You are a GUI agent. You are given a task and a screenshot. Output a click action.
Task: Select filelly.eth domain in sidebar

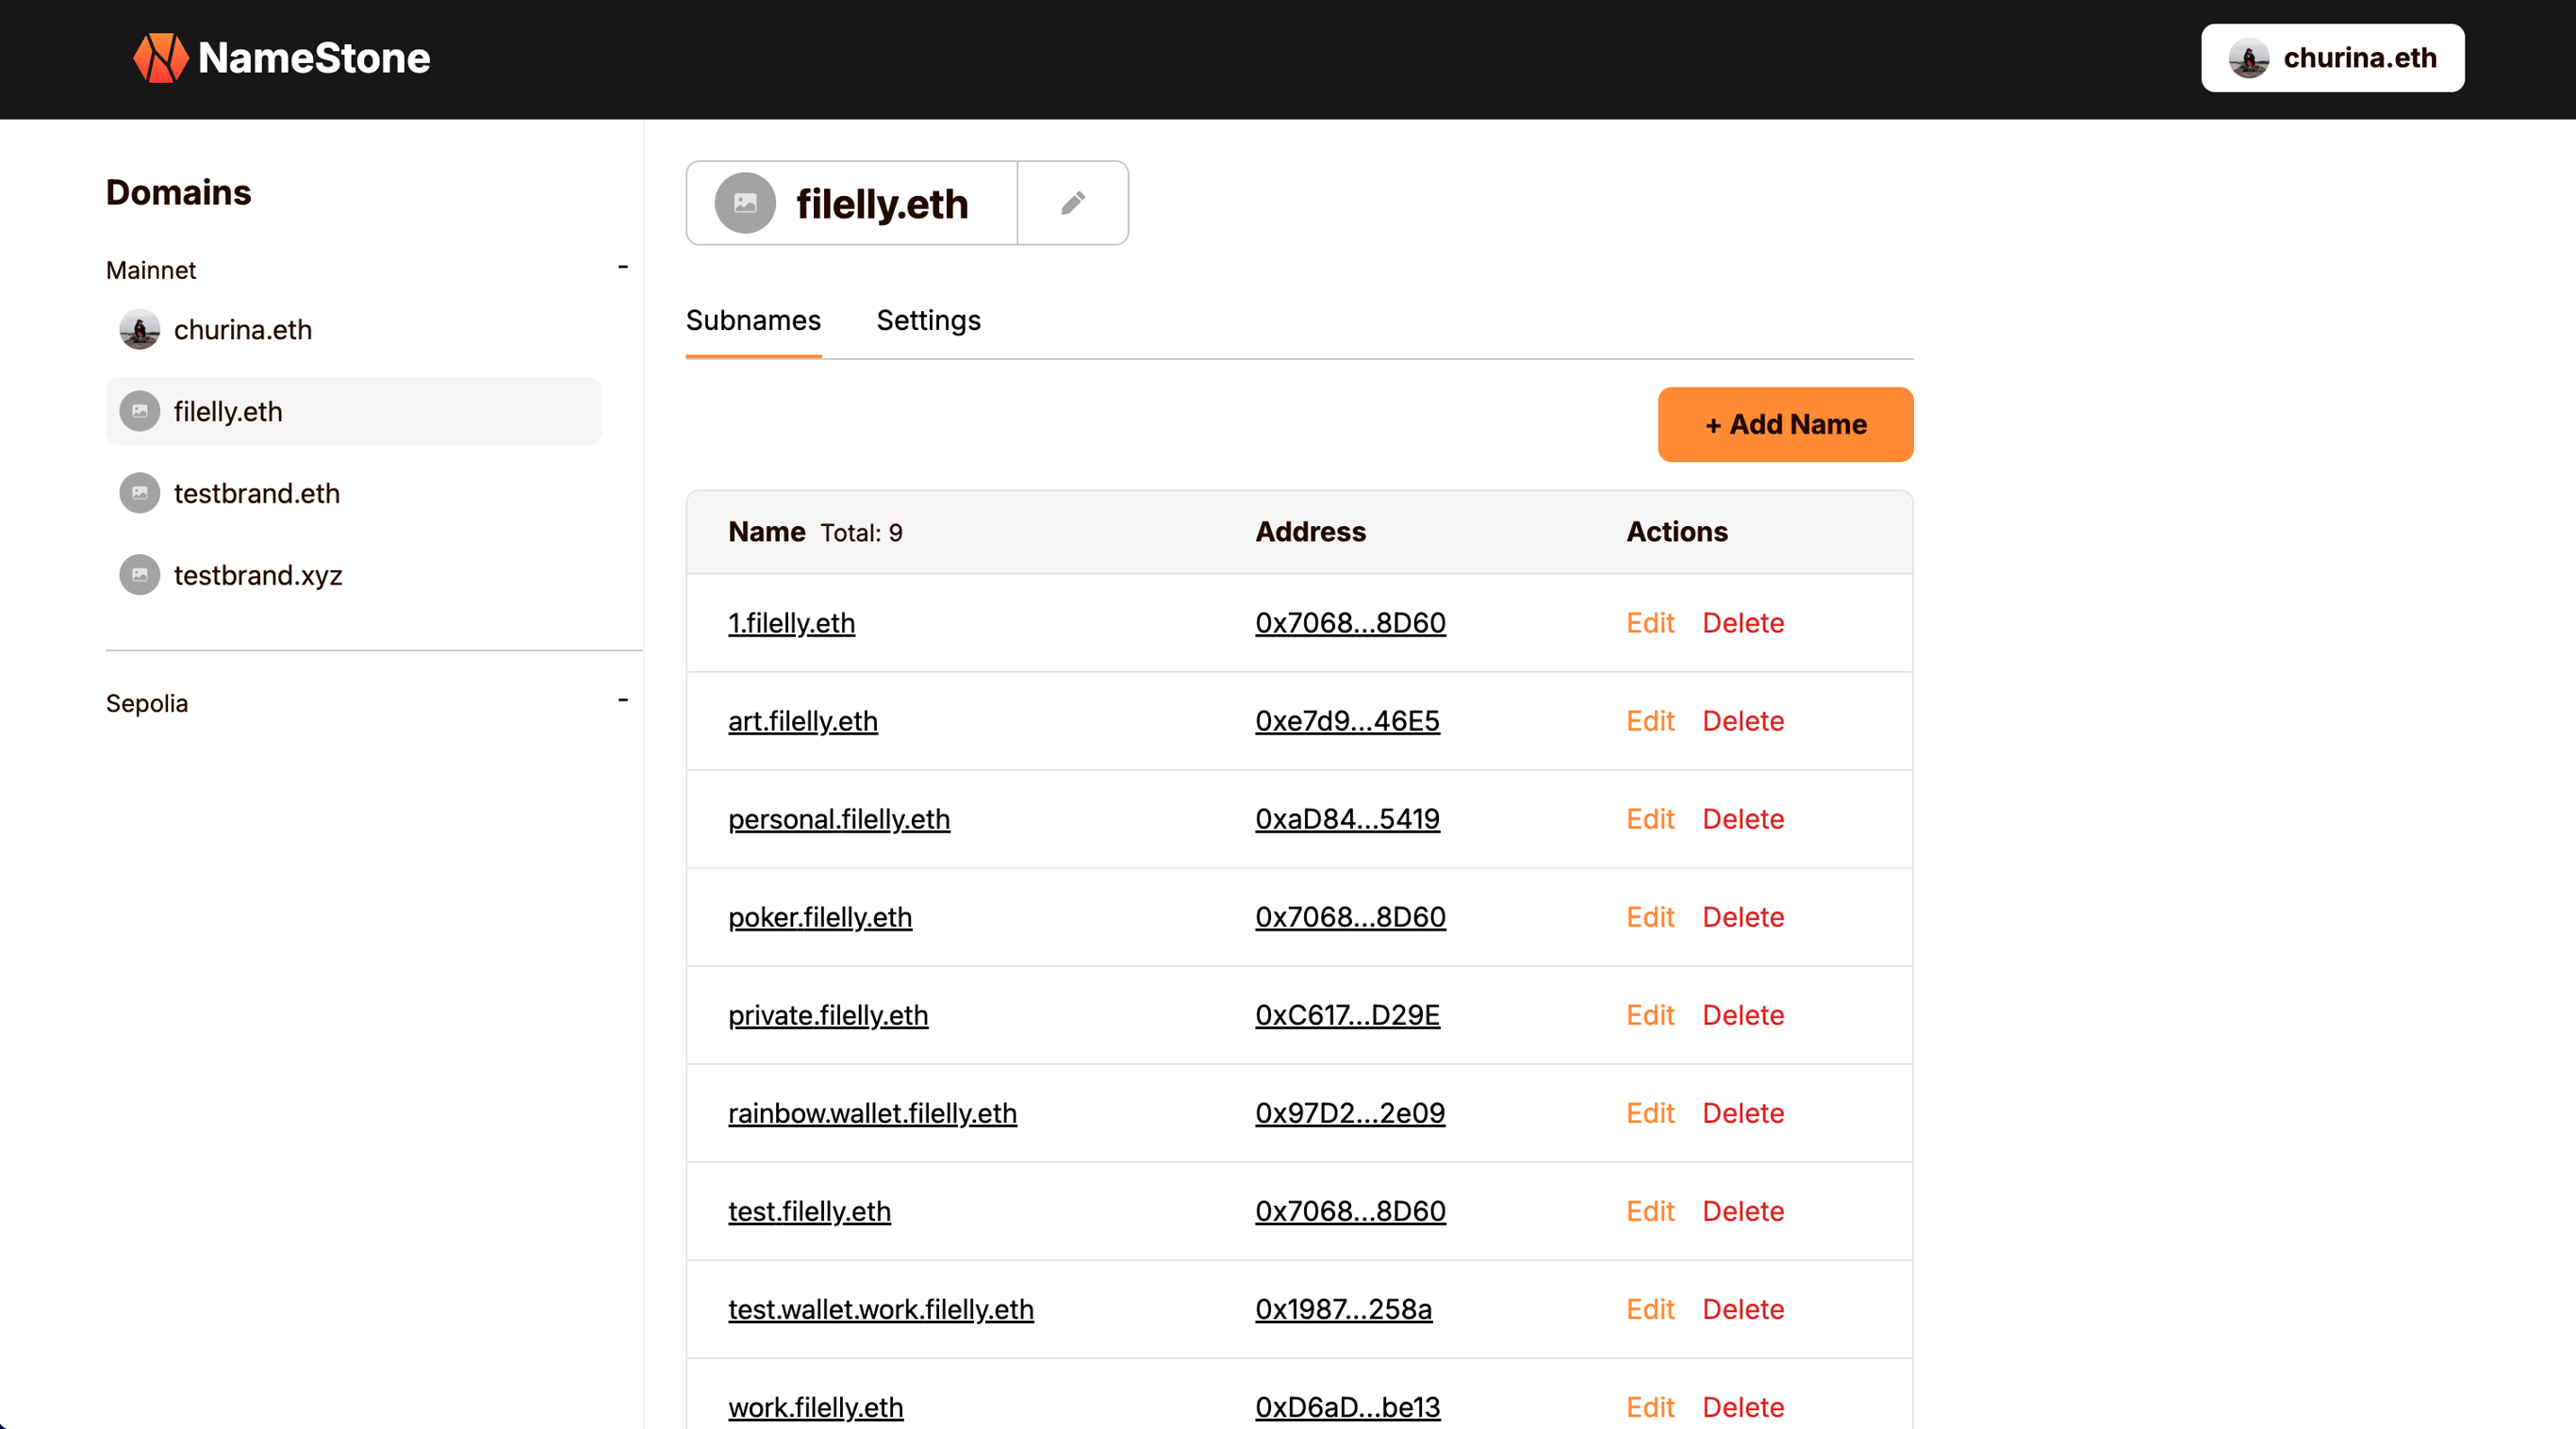(353, 412)
